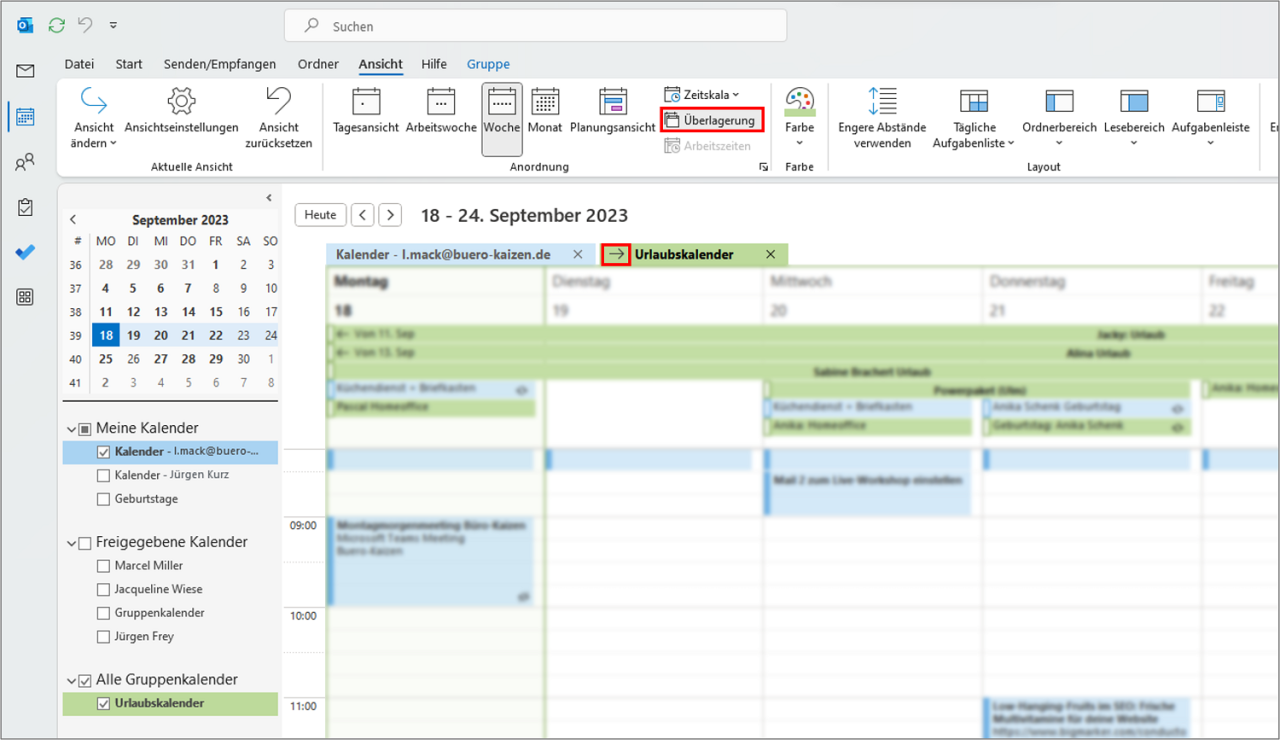Go to previous month in mini calendar
This screenshot has width=1280, height=740.
[73, 220]
